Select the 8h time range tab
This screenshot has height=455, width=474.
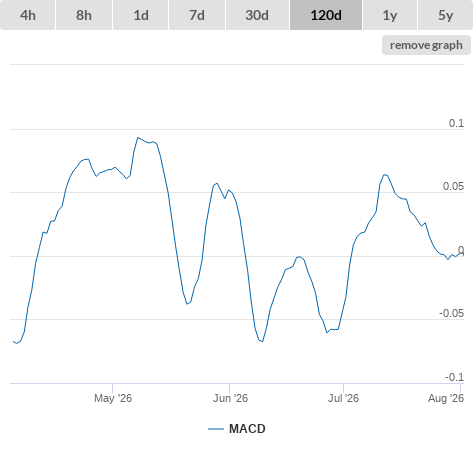(84, 15)
